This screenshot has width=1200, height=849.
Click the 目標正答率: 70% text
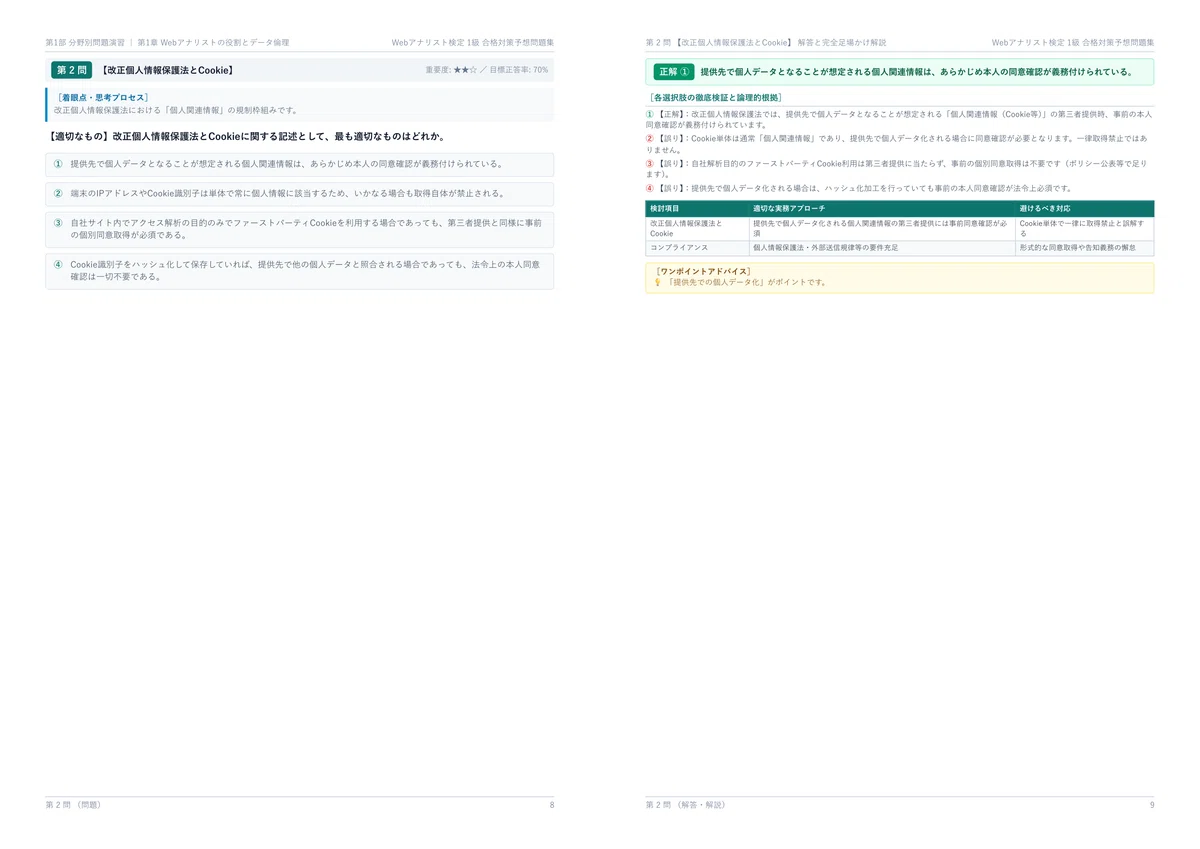[x=518, y=71]
